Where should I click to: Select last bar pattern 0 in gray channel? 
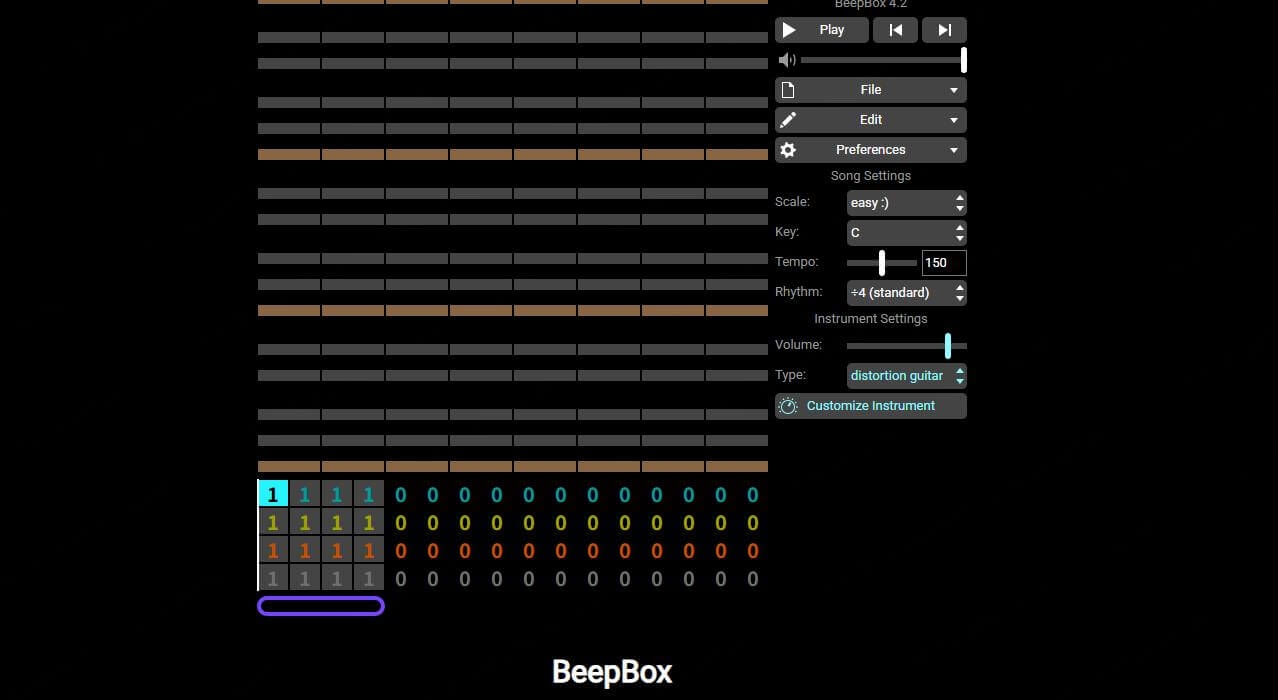[753, 578]
